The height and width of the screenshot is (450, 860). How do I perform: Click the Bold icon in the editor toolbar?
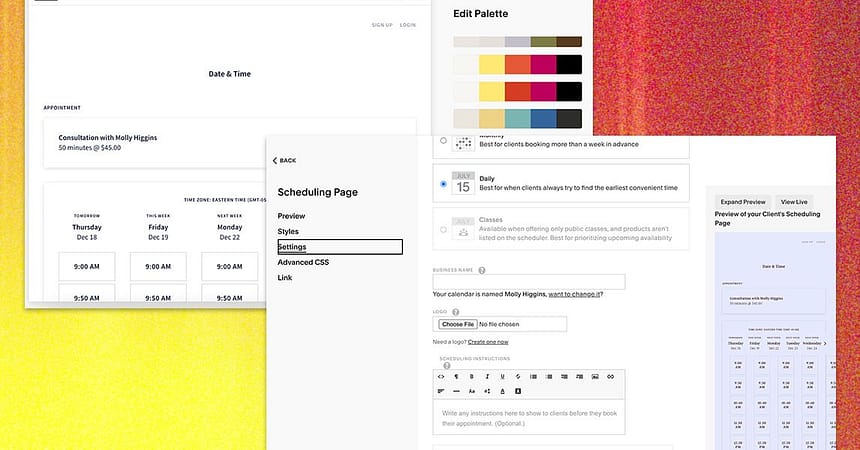[x=472, y=376]
